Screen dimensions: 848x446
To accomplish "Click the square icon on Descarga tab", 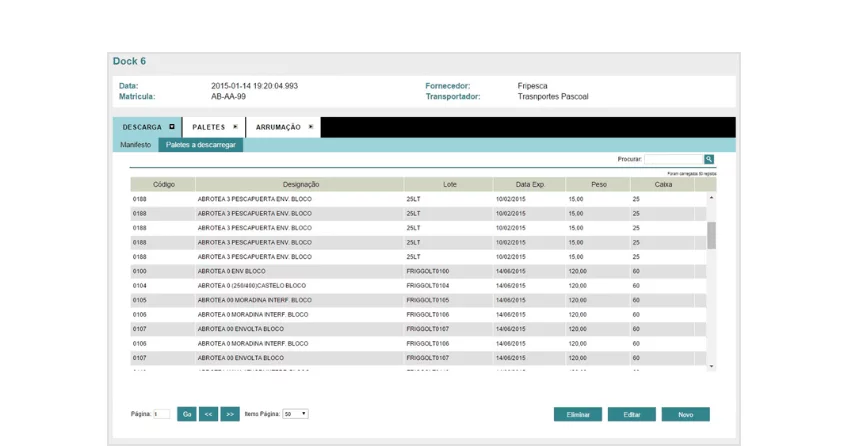I will click(x=172, y=127).
